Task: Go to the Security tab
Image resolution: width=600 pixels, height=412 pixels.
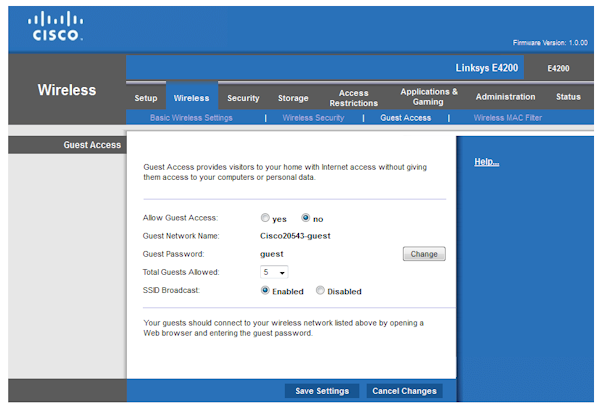Action: [x=243, y=98]
